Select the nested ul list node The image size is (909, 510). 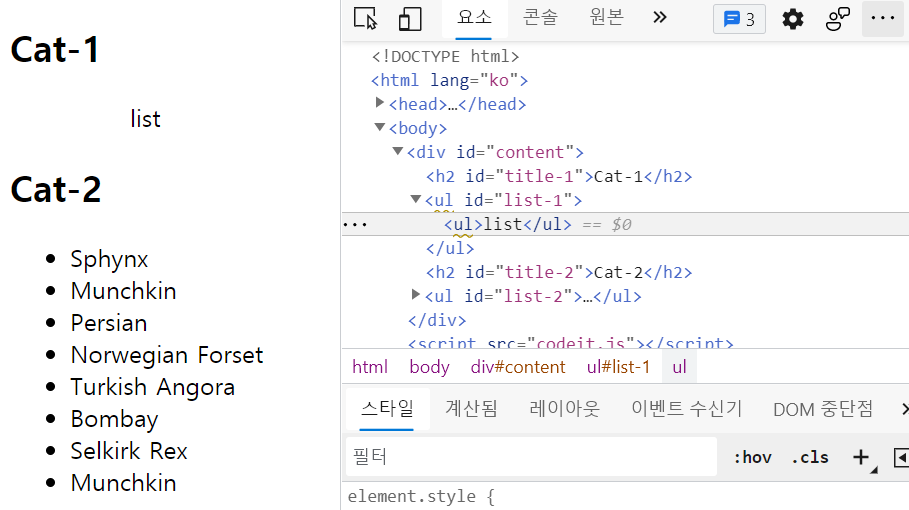click(x=507, y=224)
